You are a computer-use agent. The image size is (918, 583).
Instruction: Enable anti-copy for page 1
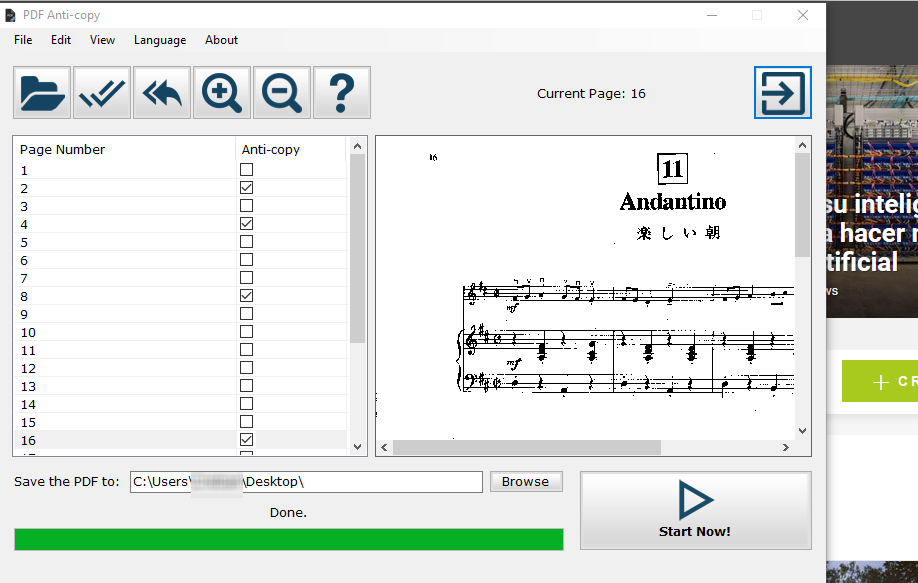point(246,170)
